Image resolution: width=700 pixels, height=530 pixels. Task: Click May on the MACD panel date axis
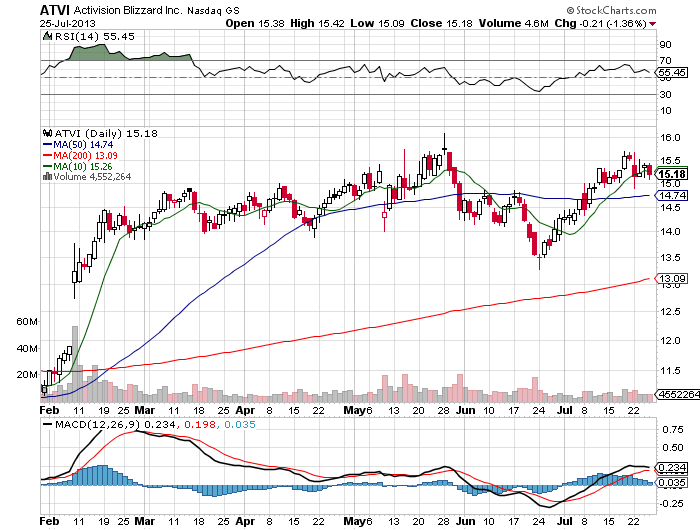[x=355, y=521]
